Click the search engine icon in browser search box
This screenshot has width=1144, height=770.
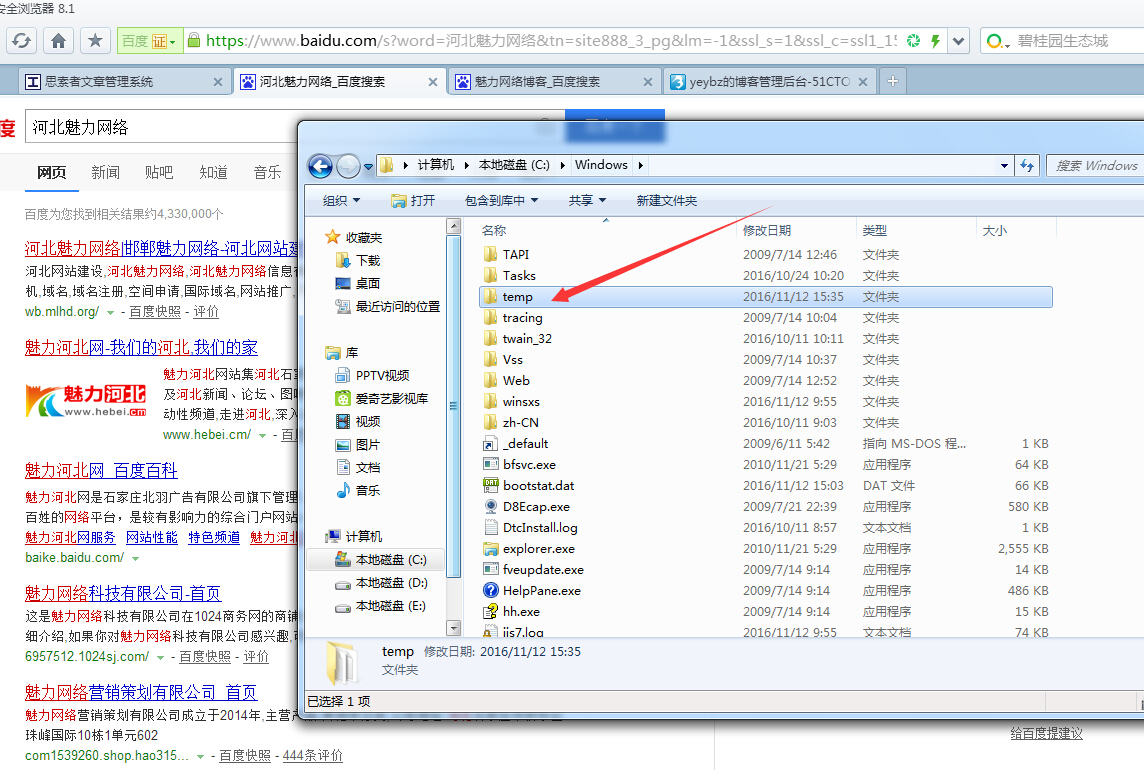click(x=997, y=41)
